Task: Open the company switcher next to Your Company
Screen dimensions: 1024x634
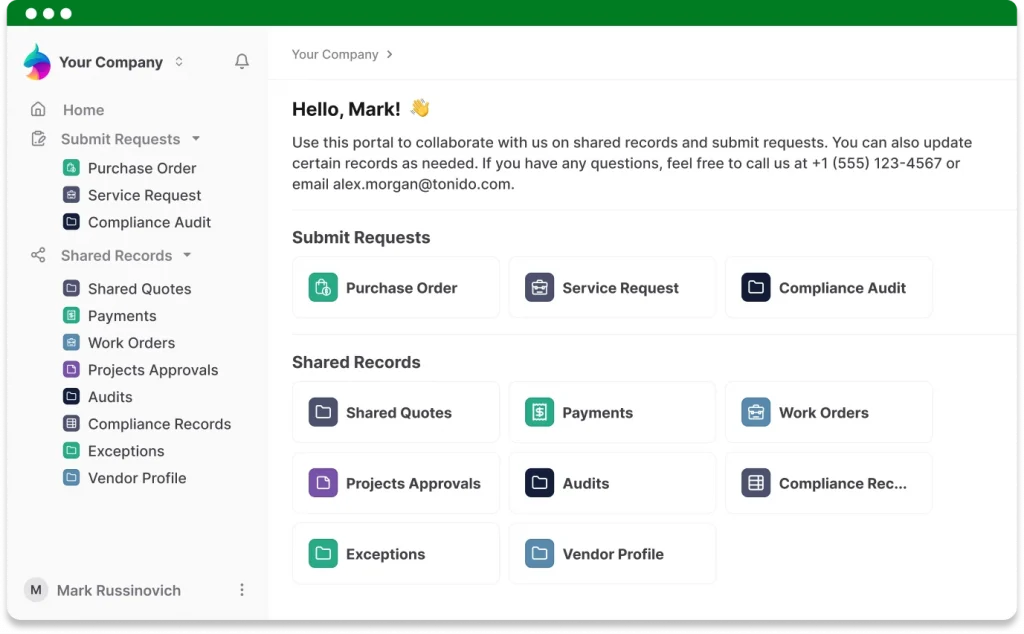Action: pos(179,62)
